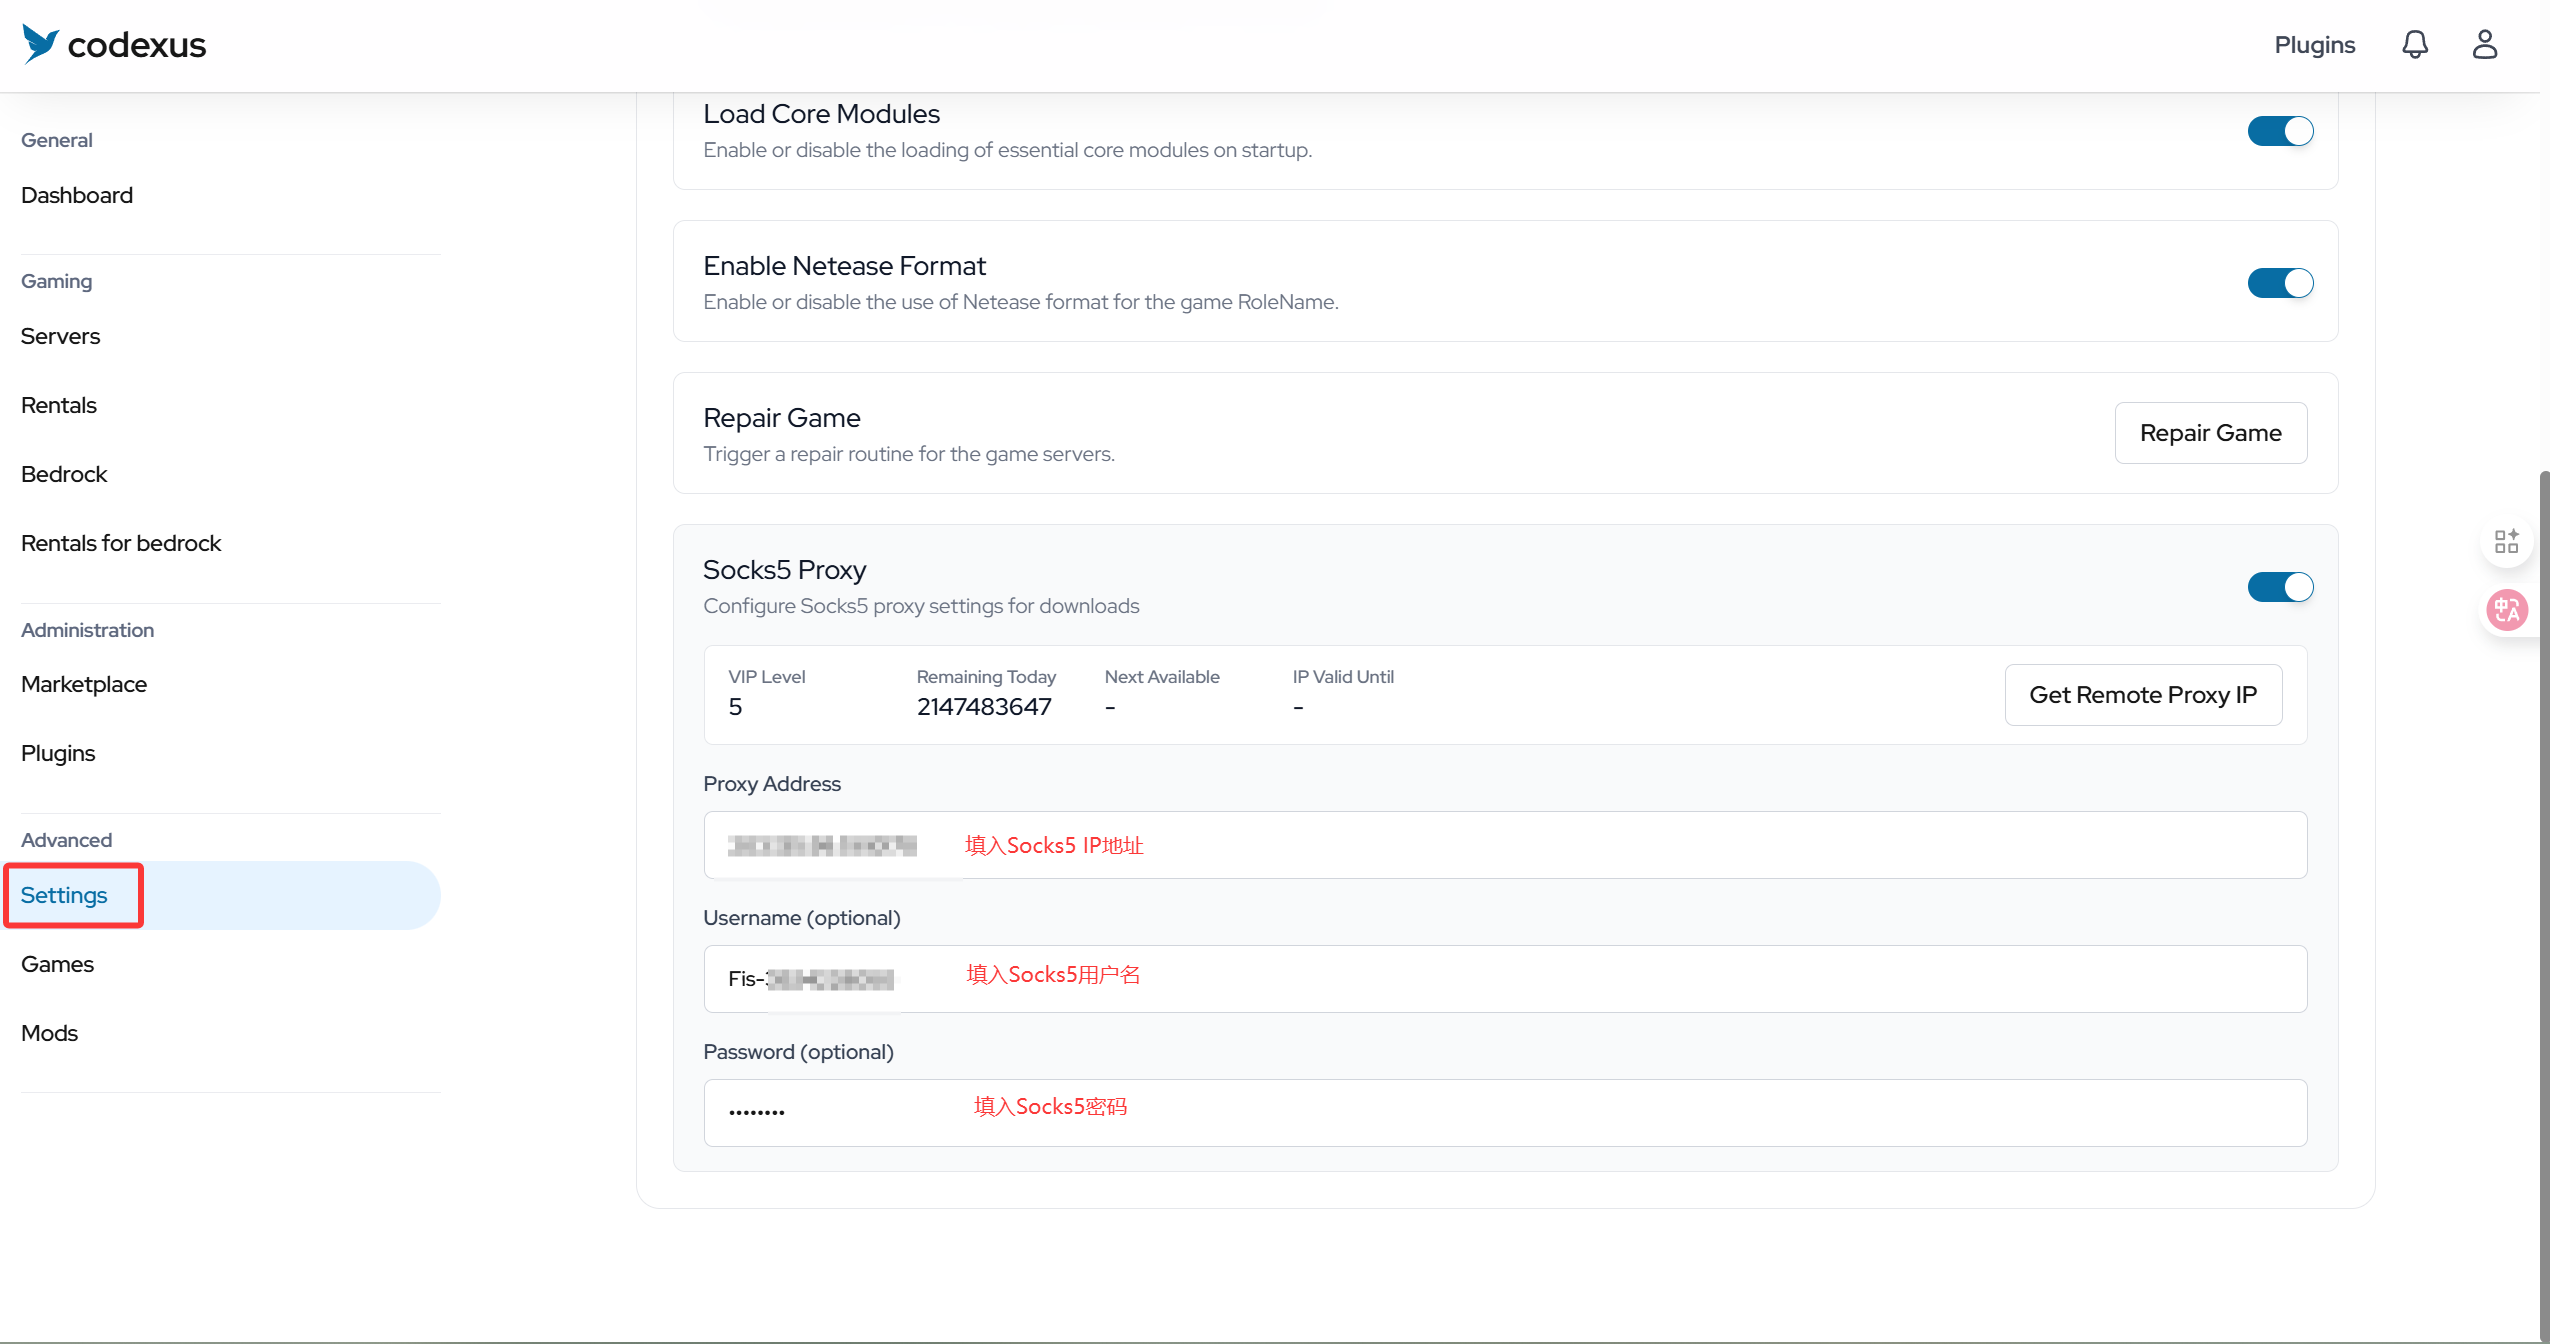Click the page vertical scrollbar
This screenshot has height=1344, width=2550.
click(2544, 900)
